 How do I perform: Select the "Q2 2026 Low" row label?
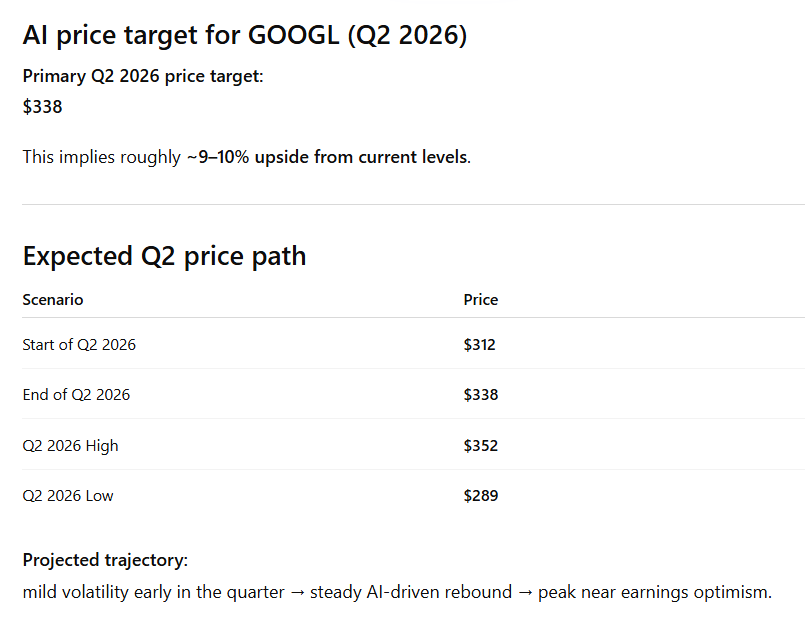point(68,496)
